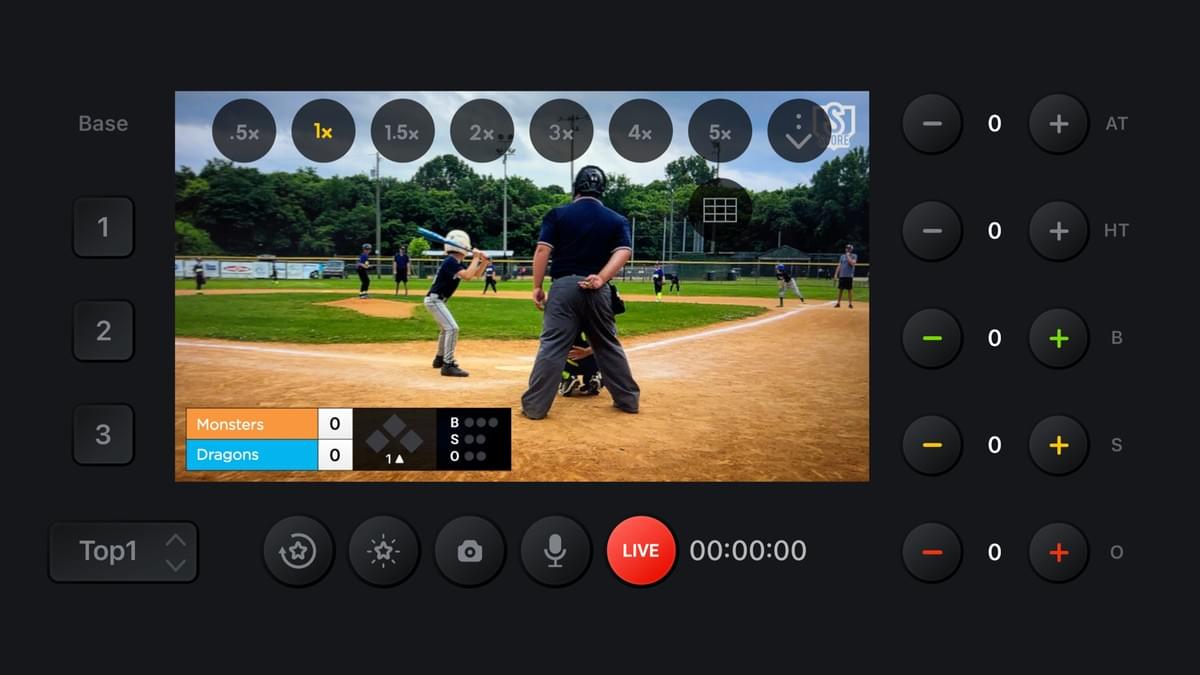
Task: Remove an out with the red minus
Action: point(932,552)
